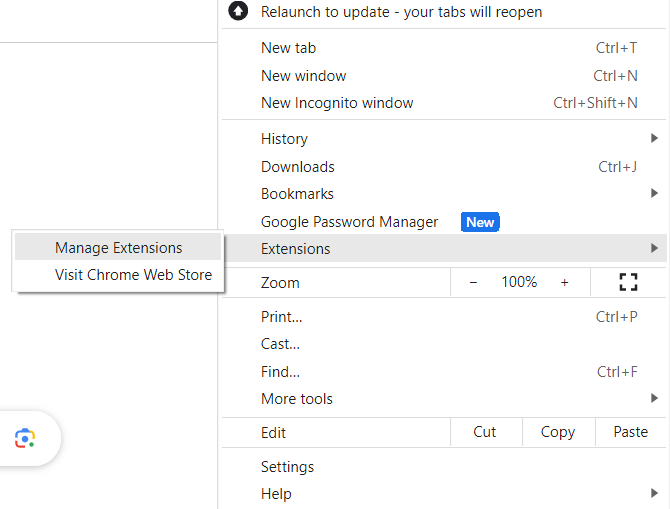Decrease zoom with the minus button

coord(473,282)
